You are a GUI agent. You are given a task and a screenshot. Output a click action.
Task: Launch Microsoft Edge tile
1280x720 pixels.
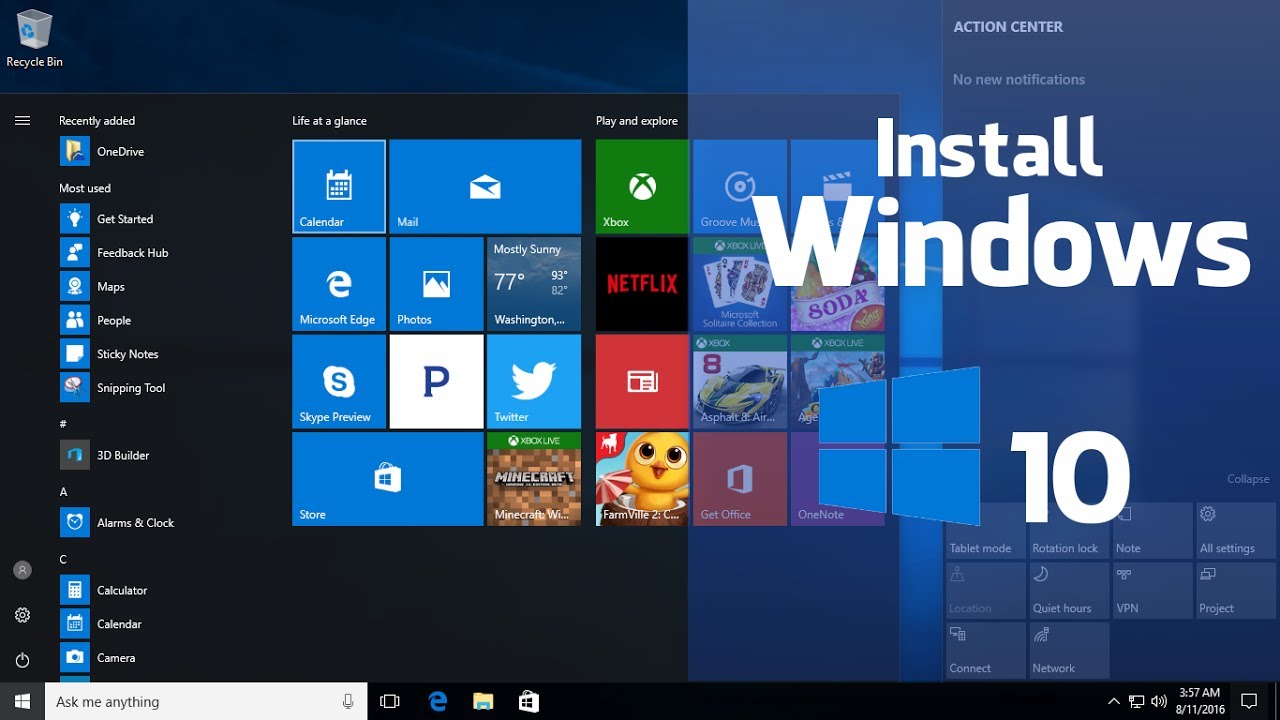[339, 284]
